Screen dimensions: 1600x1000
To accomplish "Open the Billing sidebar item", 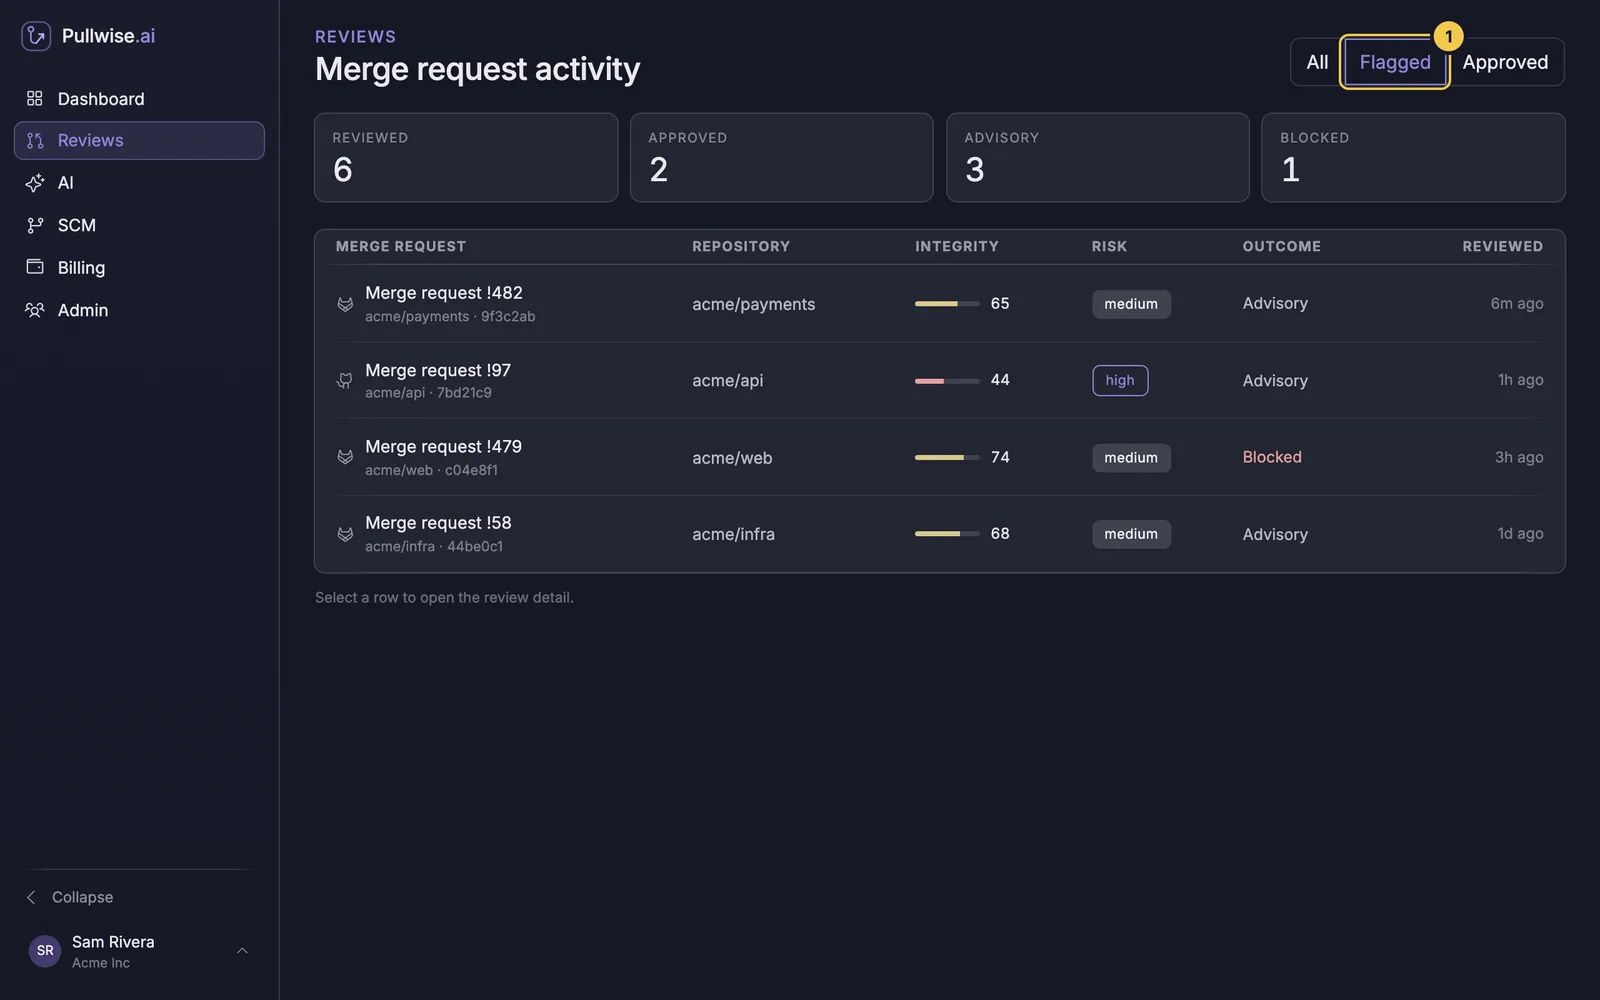I will click(x=139, y=267).
